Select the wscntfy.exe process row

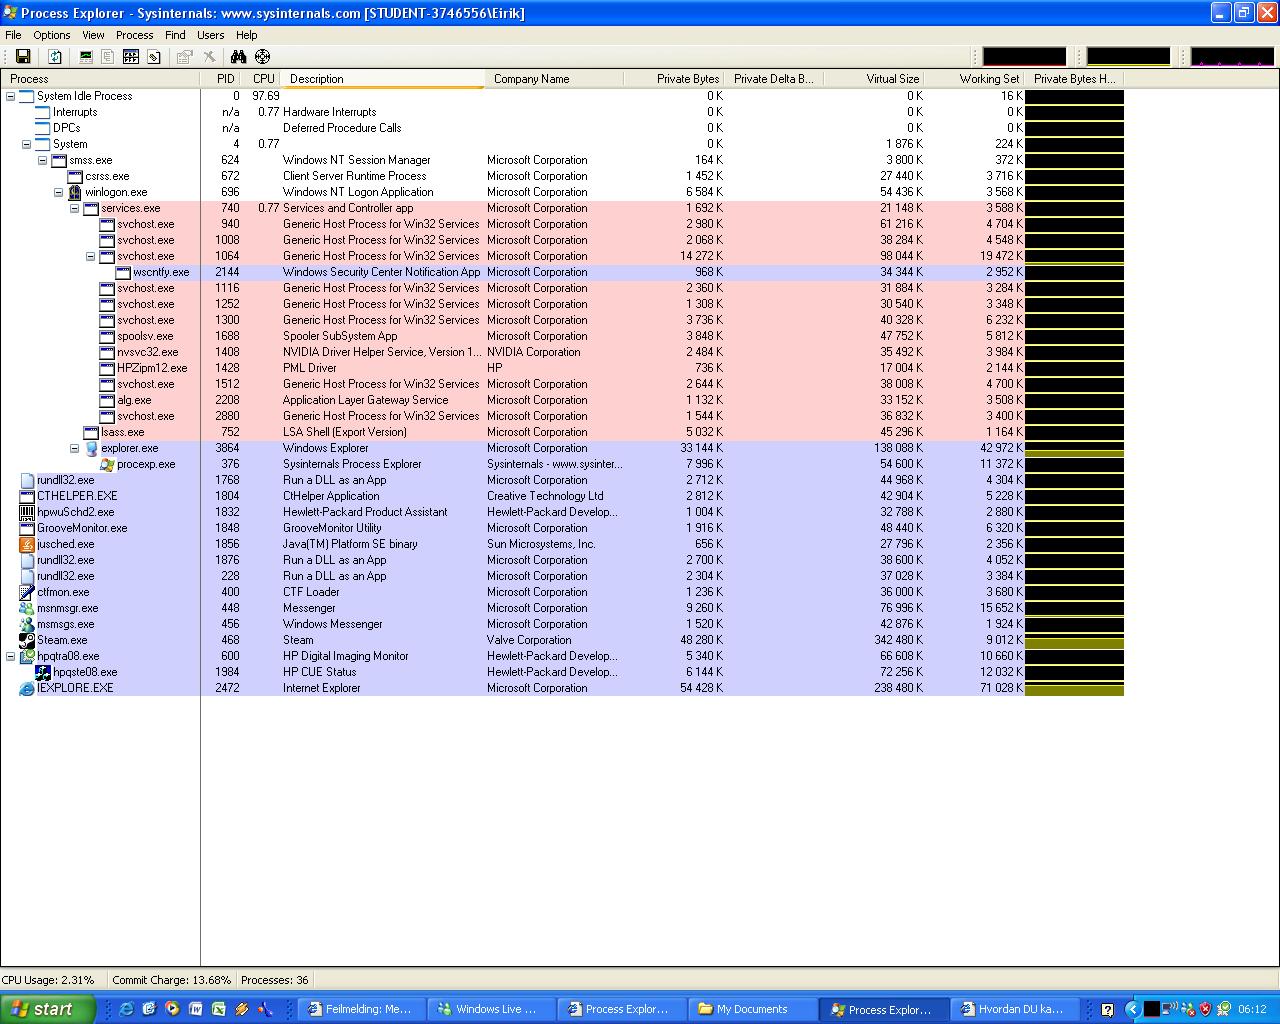[x=161, y=272]
